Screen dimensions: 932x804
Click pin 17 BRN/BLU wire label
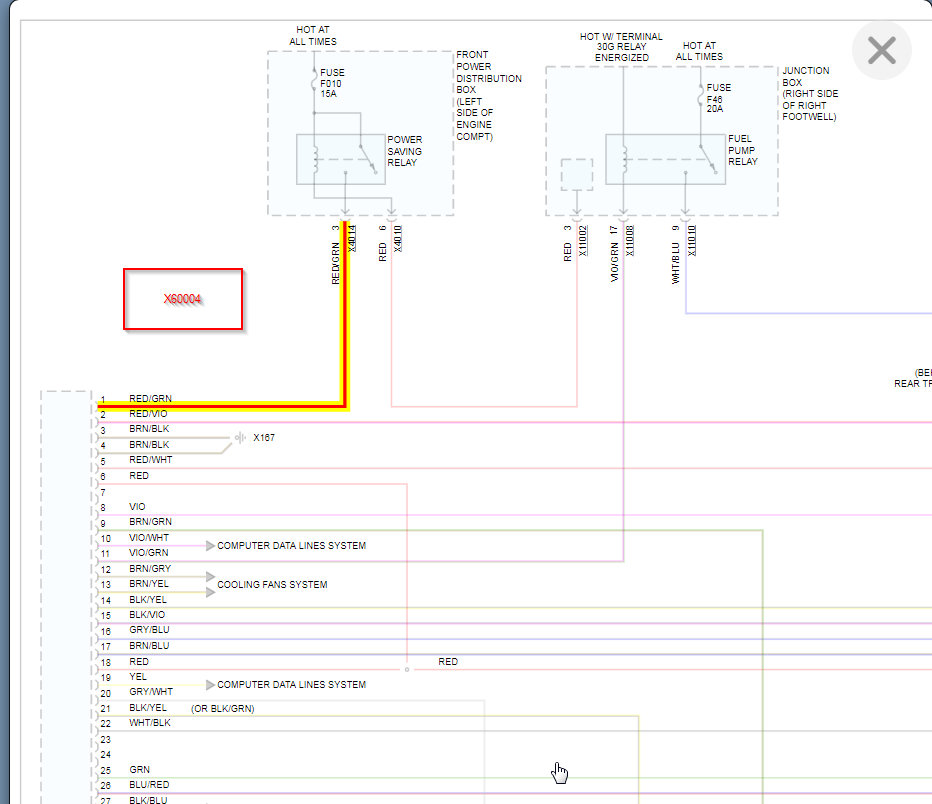(149, 645)
